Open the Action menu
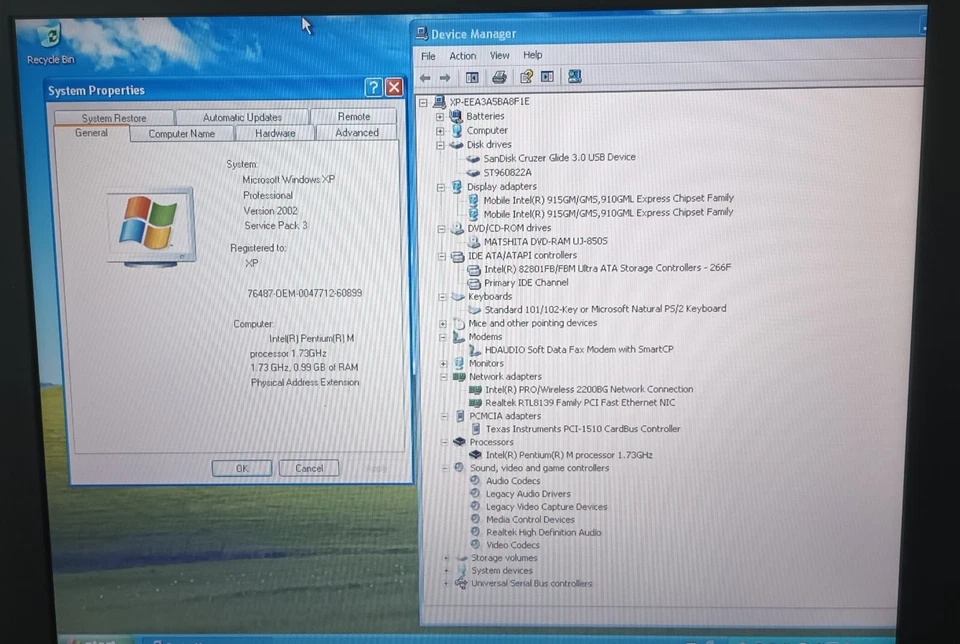This screenshot has height=644, width=960. click(x=462, y=55)
